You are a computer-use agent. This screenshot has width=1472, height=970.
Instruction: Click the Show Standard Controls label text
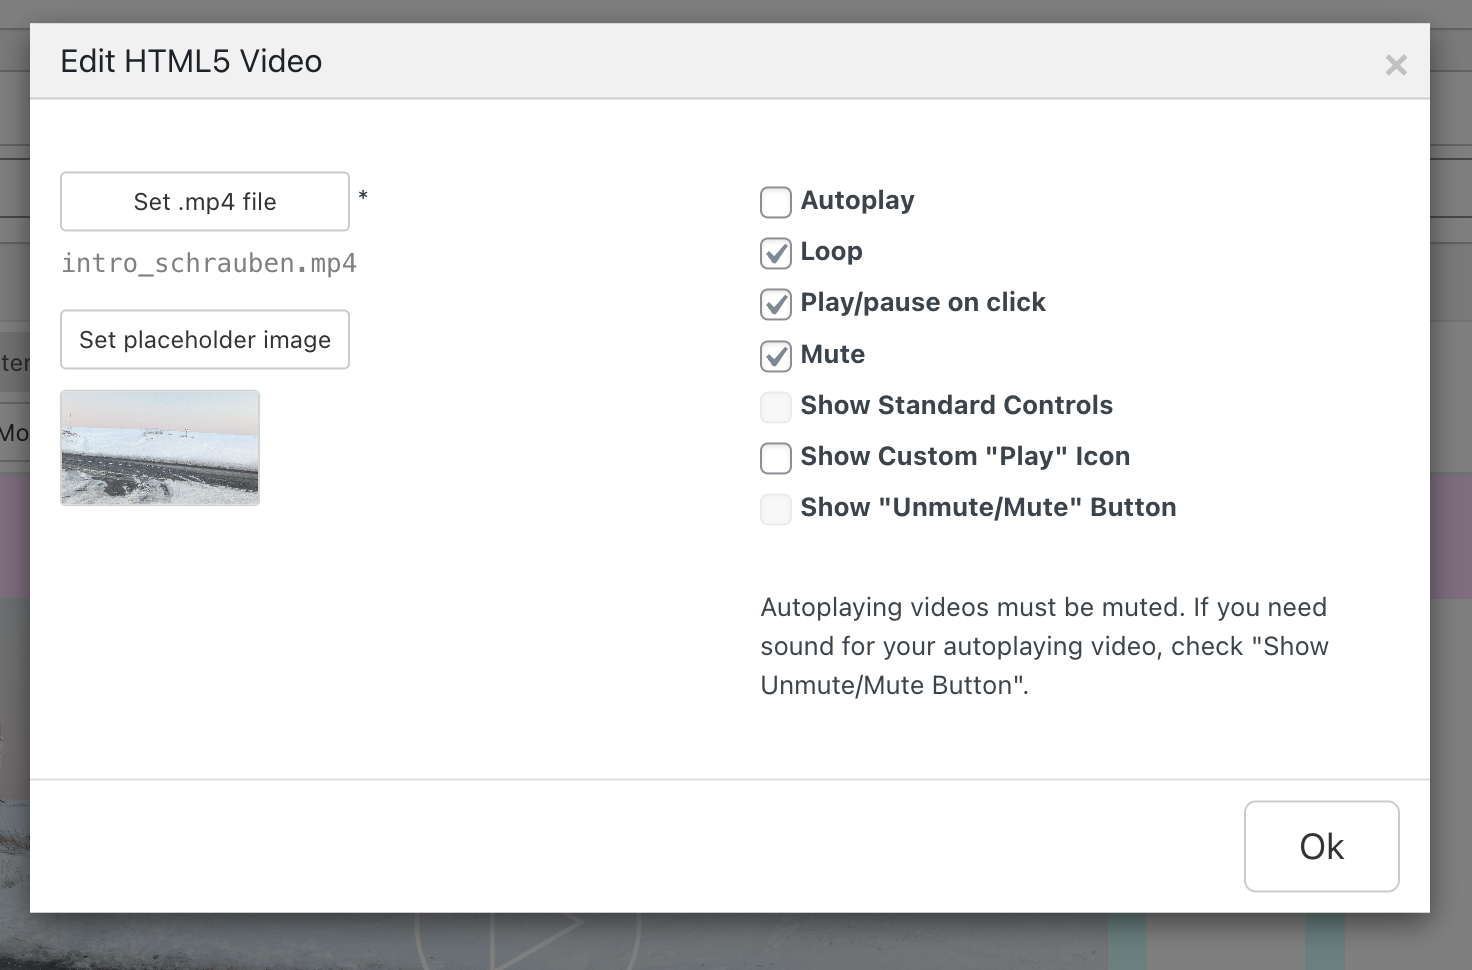(956, 405)
